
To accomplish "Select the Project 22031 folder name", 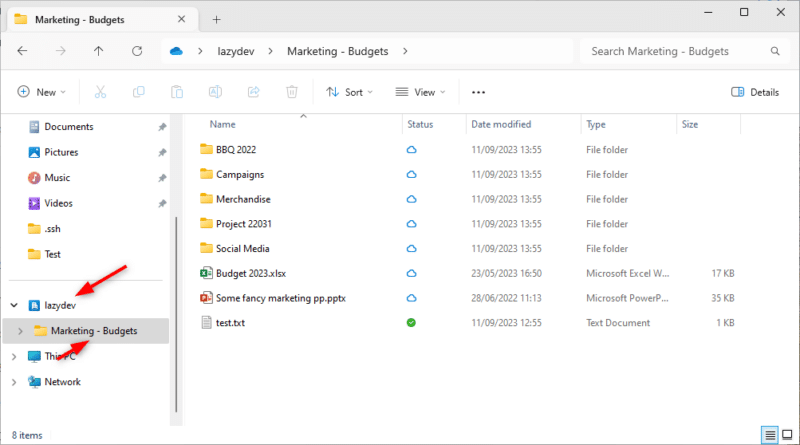I will coord(243,224).
